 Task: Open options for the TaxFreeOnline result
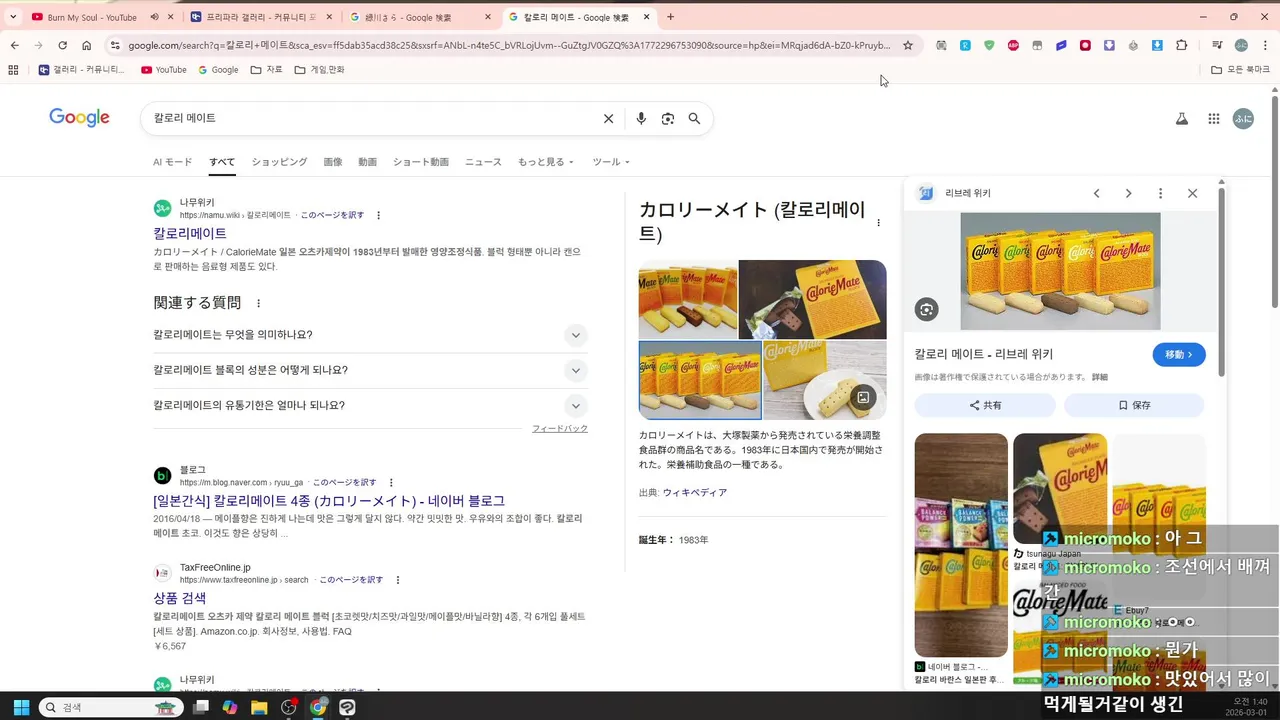click(x=397, y=580)
